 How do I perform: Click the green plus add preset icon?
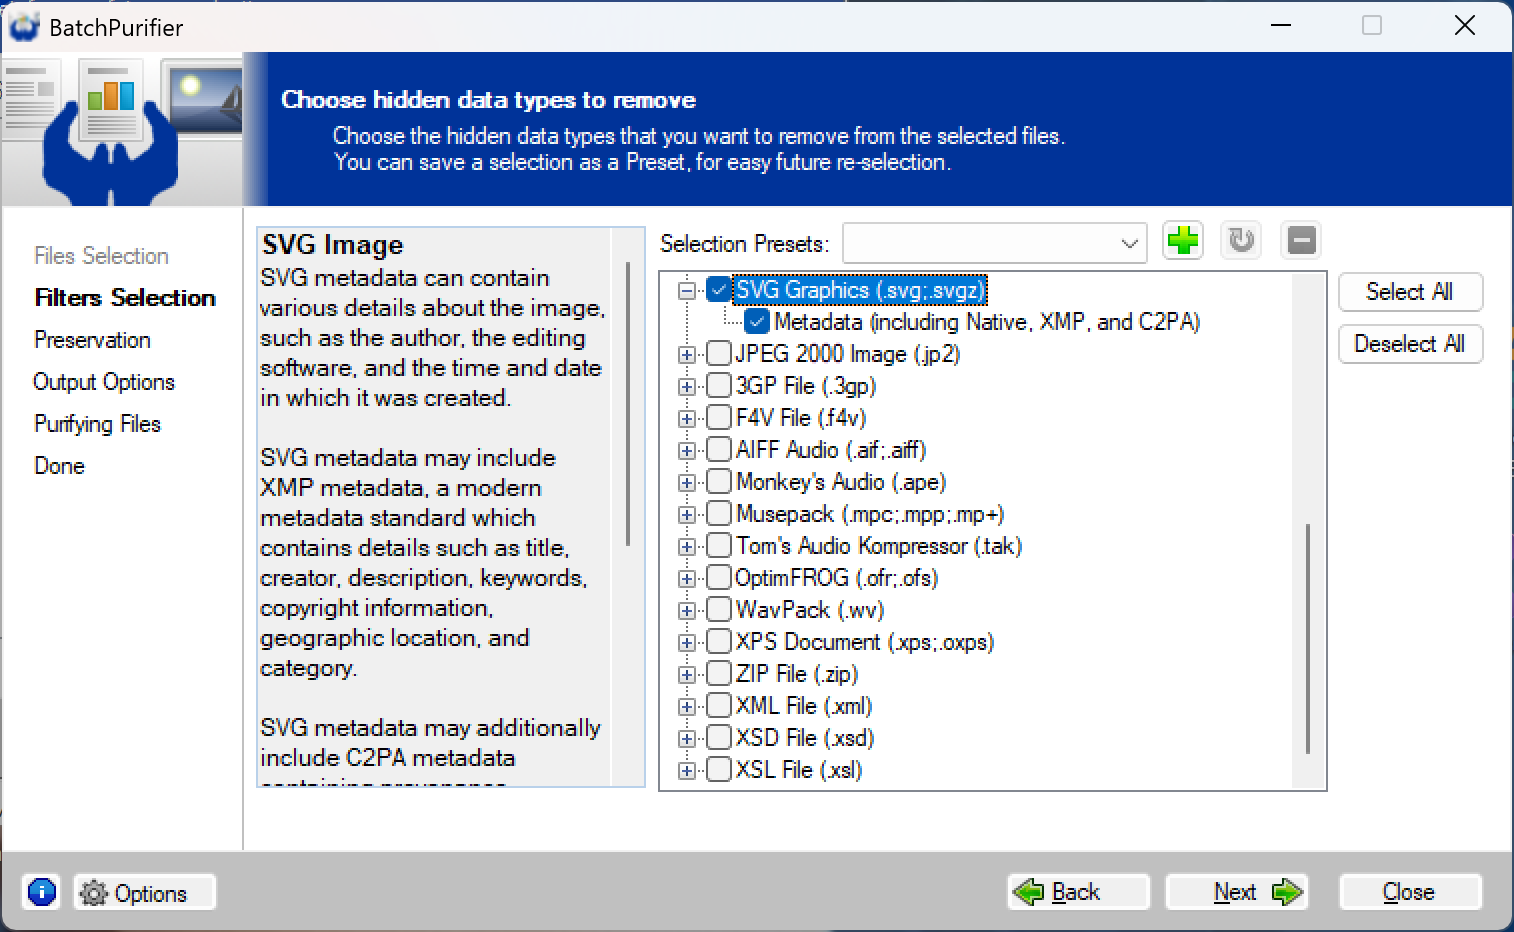[x=1183, y=241]
